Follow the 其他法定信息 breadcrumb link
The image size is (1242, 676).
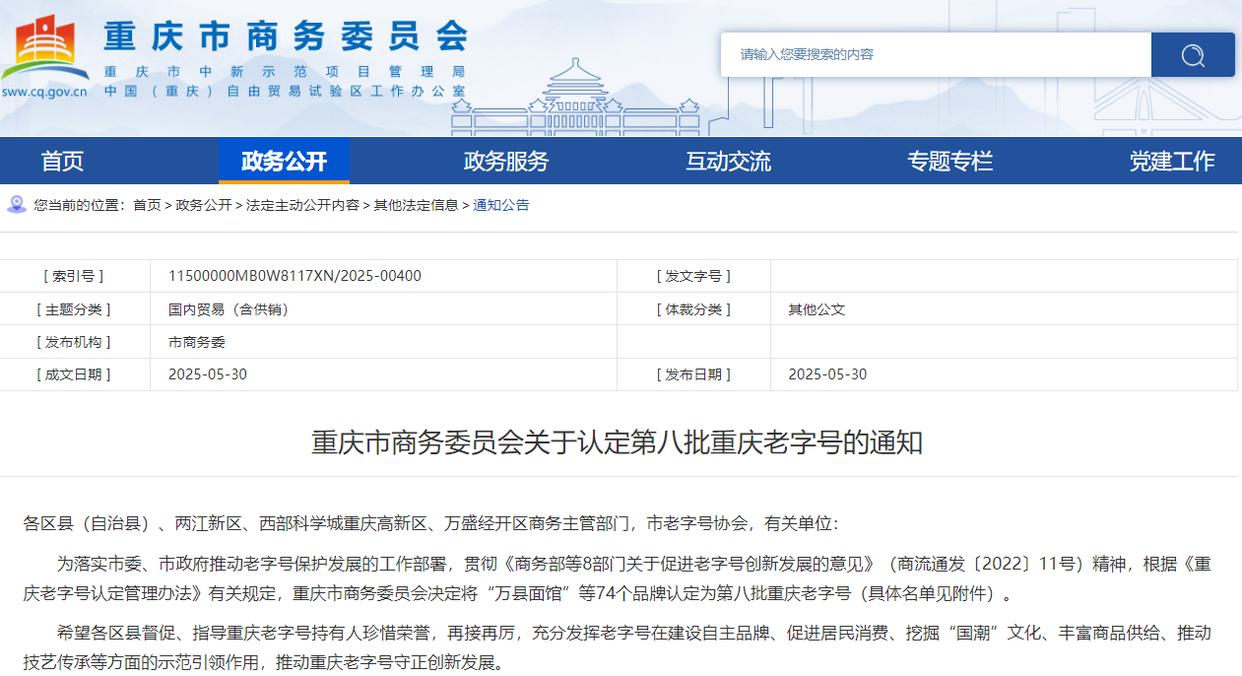[416, 205]
